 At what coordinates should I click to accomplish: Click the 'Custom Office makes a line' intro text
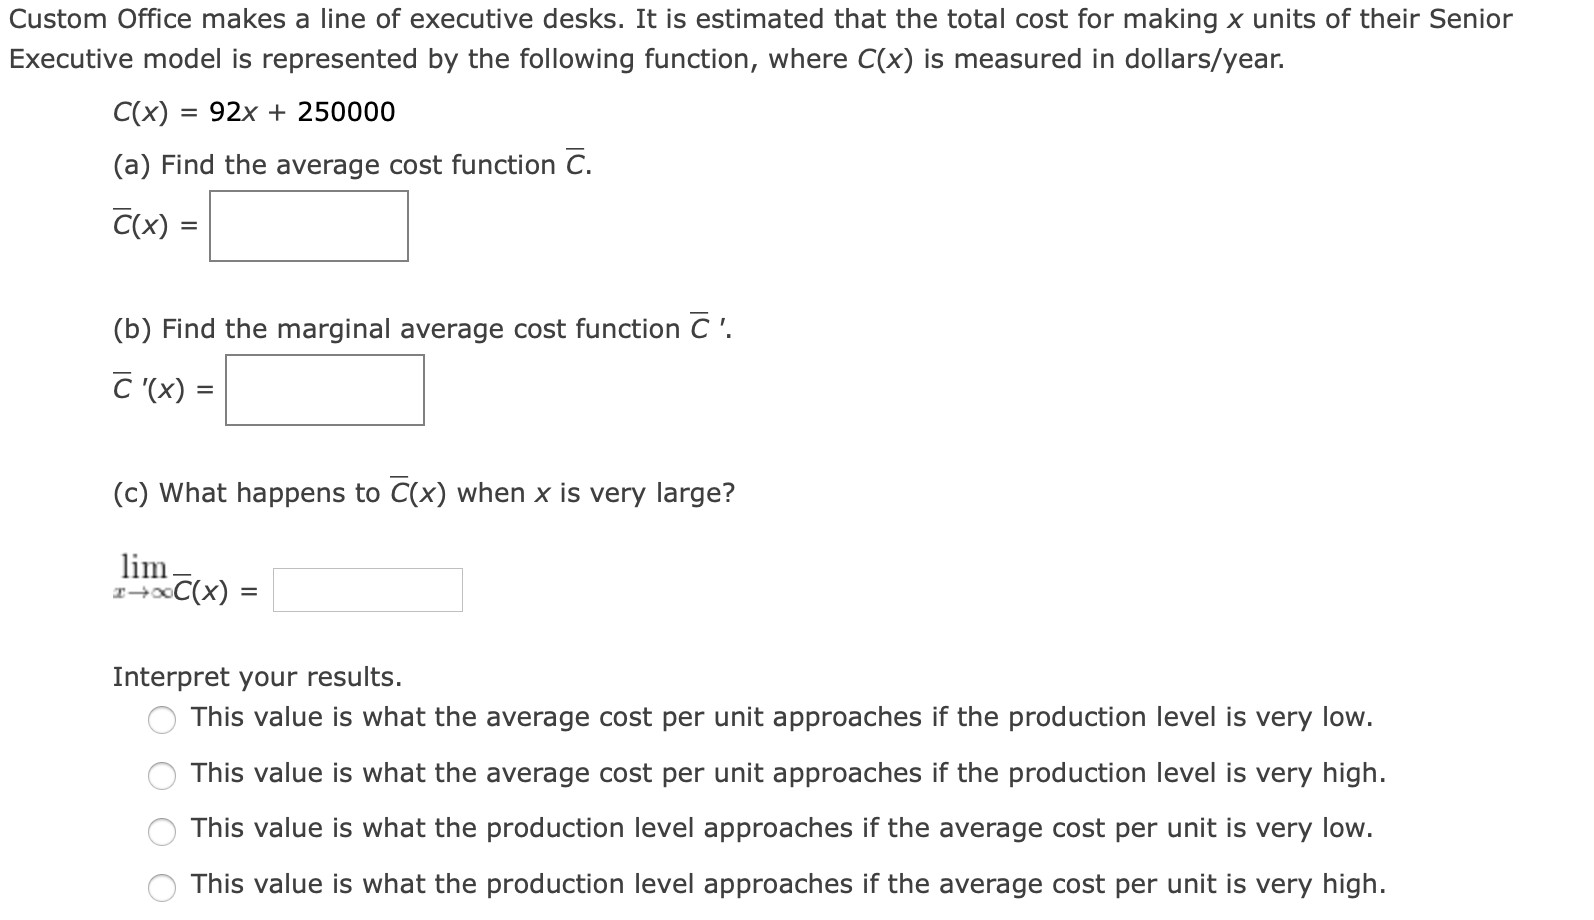pyautogui.click(x=761, y=39)
